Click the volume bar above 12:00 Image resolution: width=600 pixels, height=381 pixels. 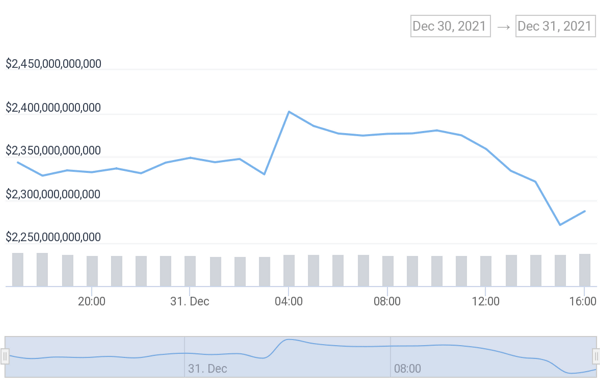486,271
